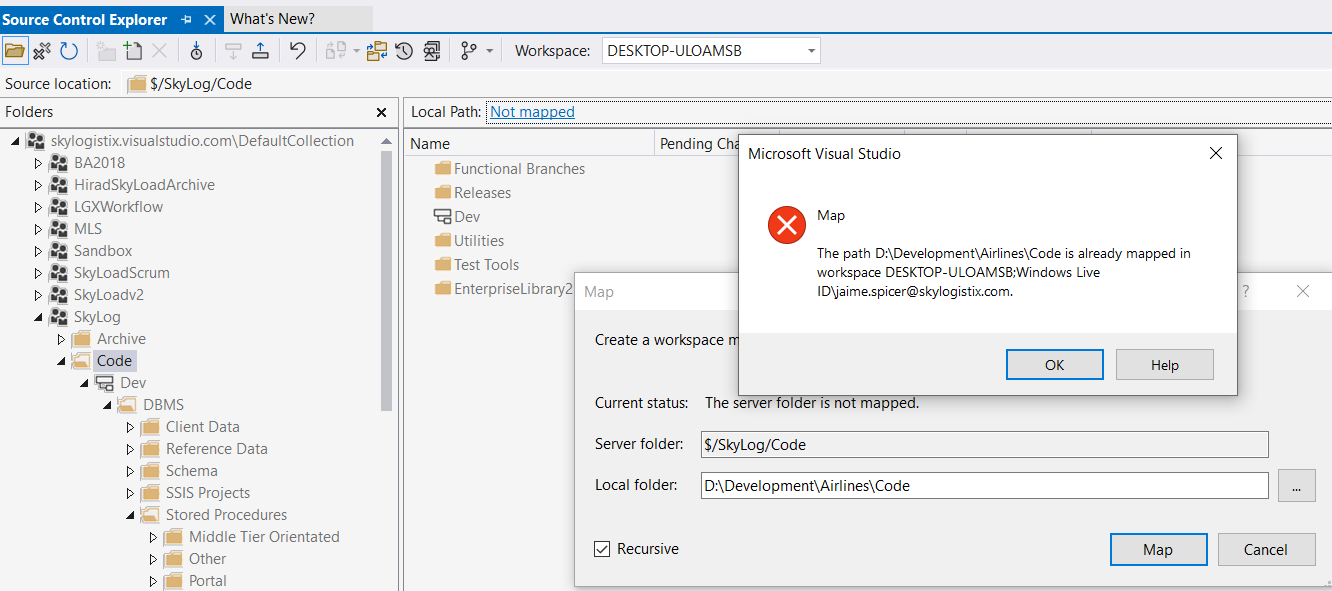Click the Compare Folders toolbar icon
1332x591 pixels.
pyautogui.click(x=377, y=51)
